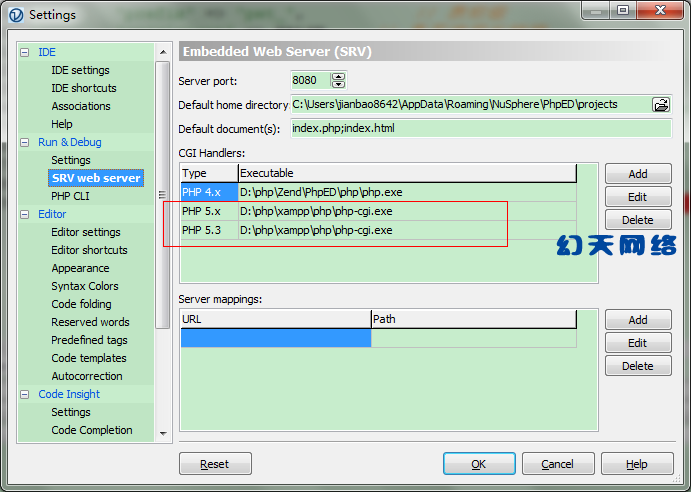The image size is (691, 492).
Task: Click the PhpED app icon in title bar
Action: click(x=16, y=15)
